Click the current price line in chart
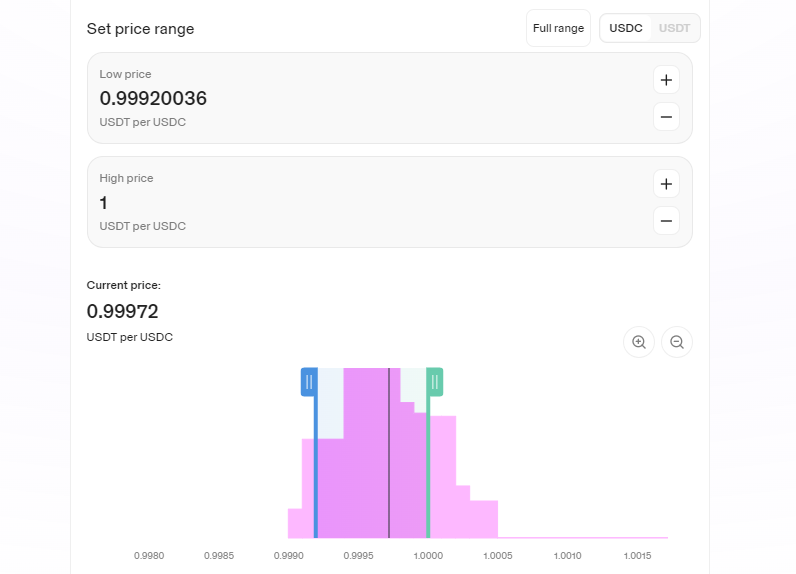Image resolution: width=796 pixels, height=574 pixels. click(389, 453)
